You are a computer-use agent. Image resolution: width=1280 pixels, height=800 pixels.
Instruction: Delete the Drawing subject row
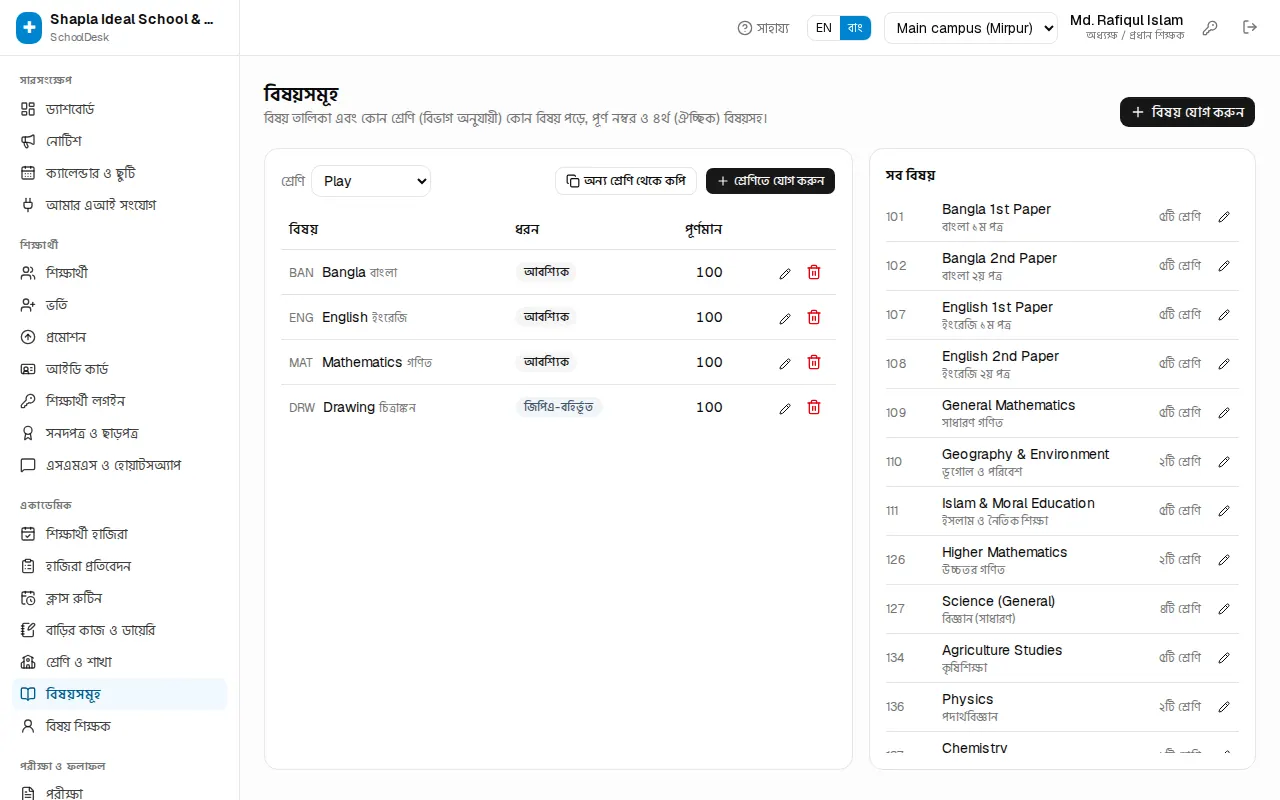[x=814, y=407]
